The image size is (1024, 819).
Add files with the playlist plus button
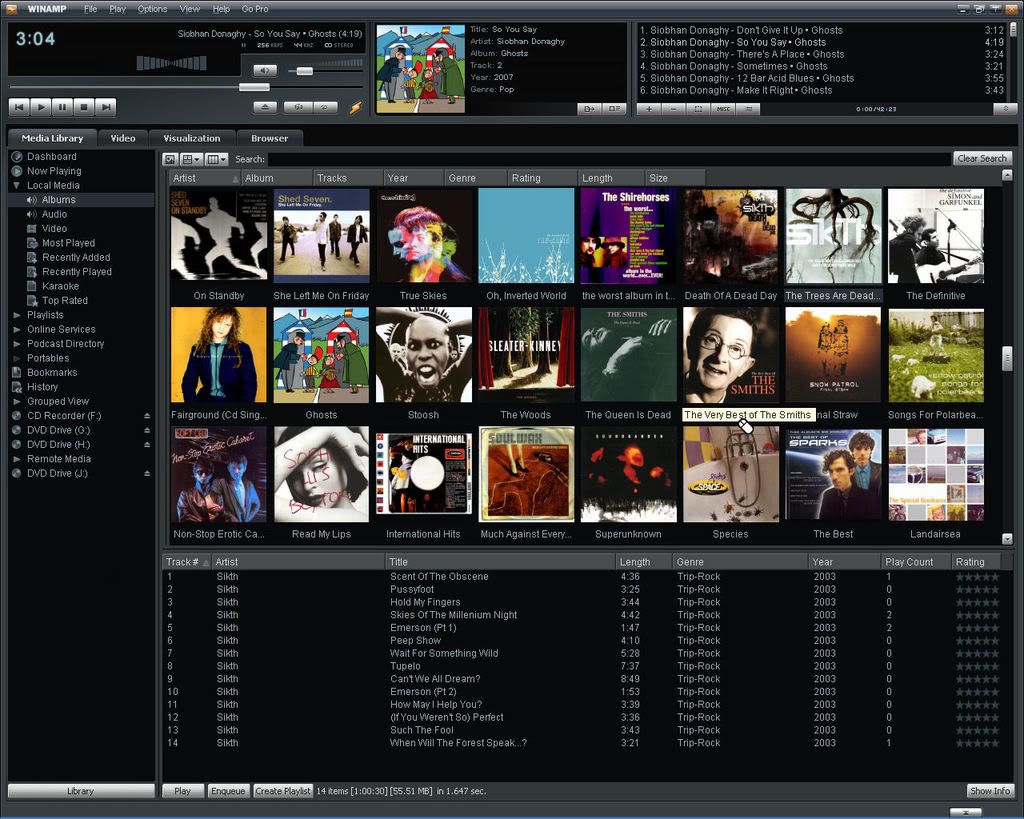tap(648, 108)
